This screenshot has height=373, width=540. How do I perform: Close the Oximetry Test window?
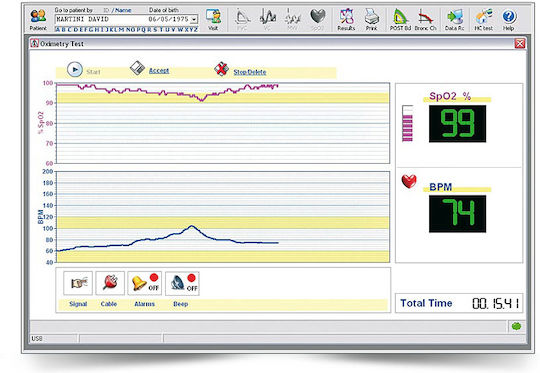tap(520, 43)
